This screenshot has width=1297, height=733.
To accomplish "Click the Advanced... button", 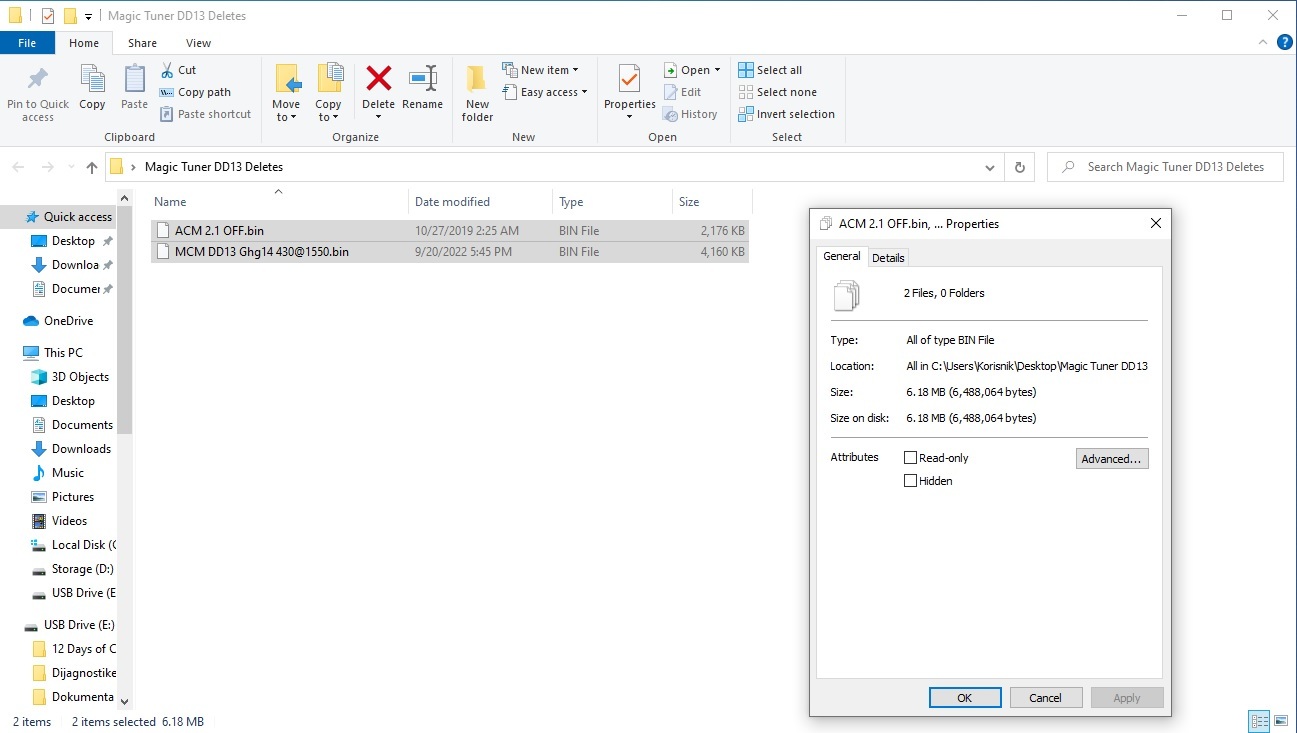I will pyautogui.click(x=1112, y=459).
